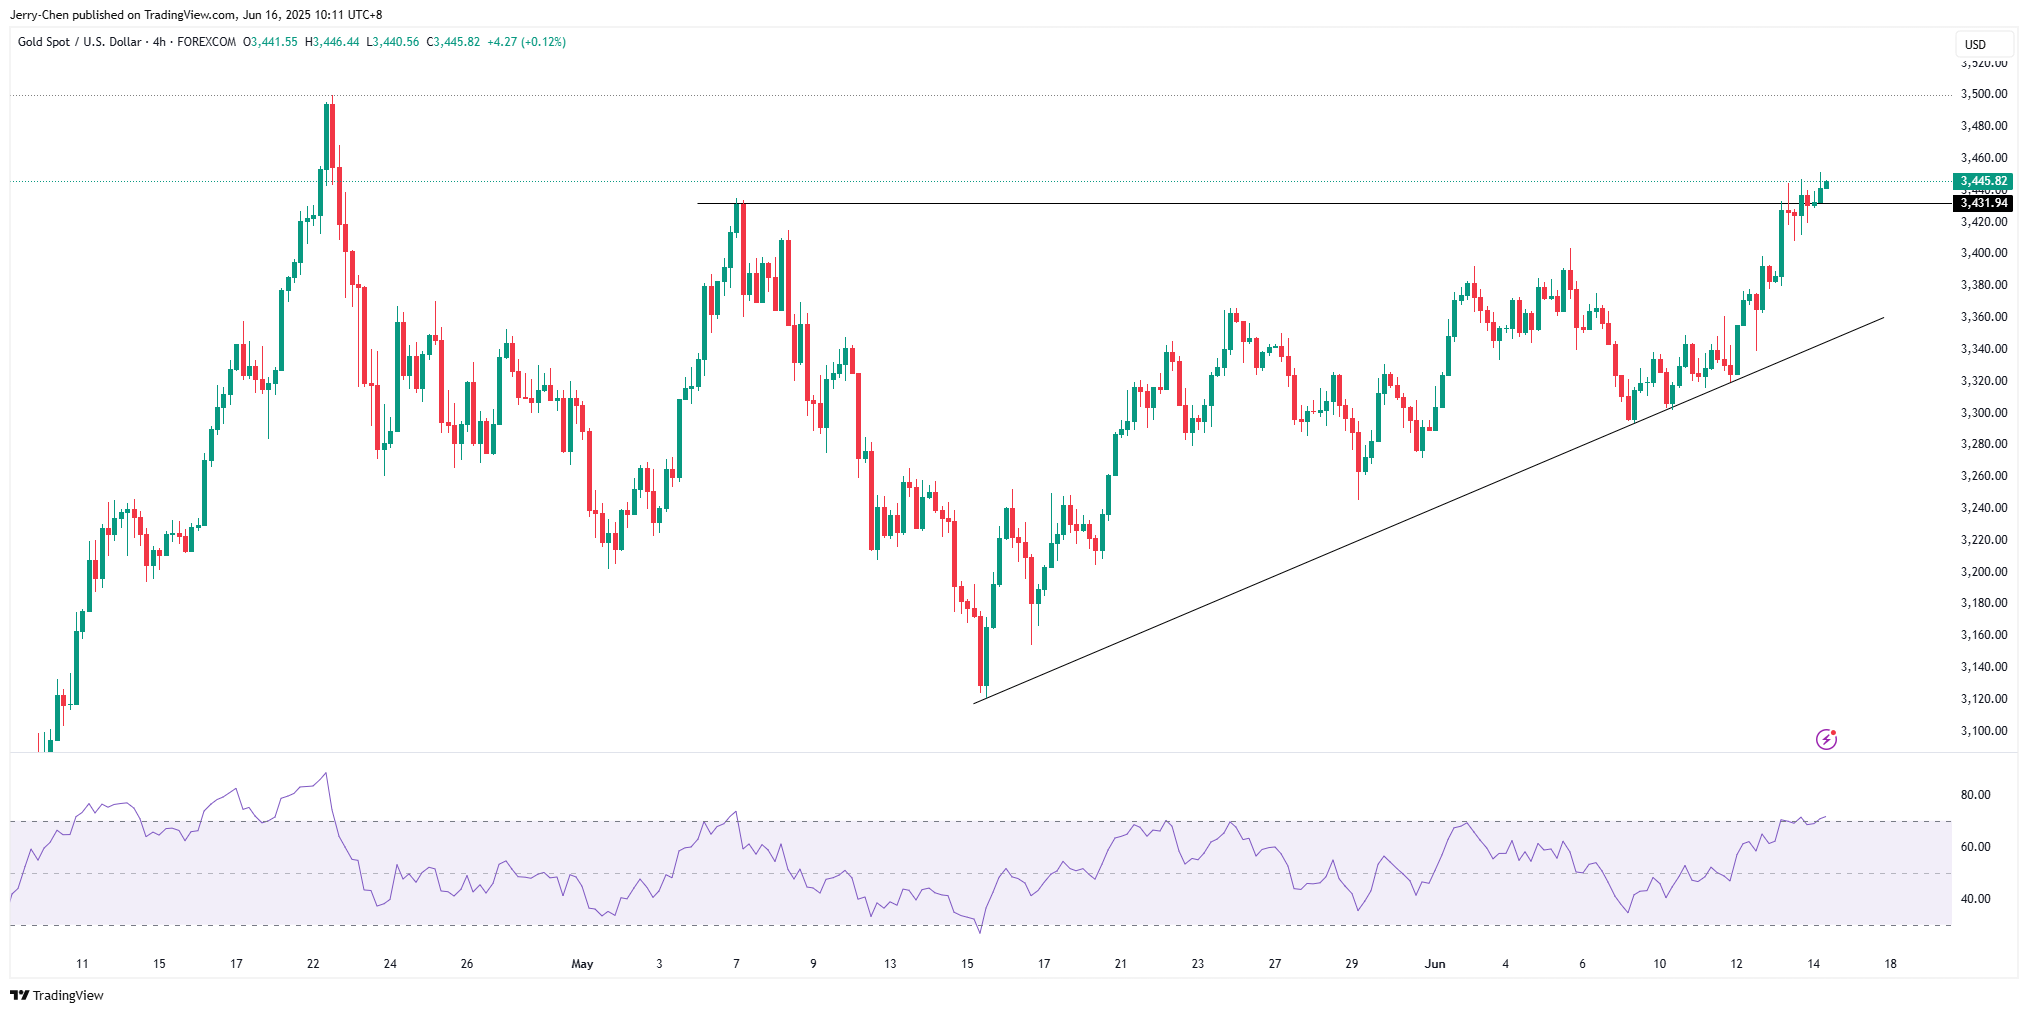Click the 18 date label on time axis
The image size is (2028, 1013).
1890,964
